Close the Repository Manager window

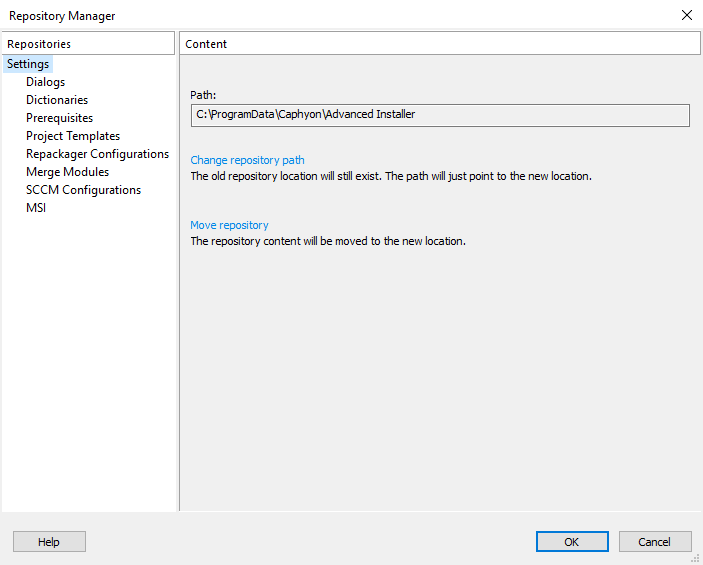[686, 15]
